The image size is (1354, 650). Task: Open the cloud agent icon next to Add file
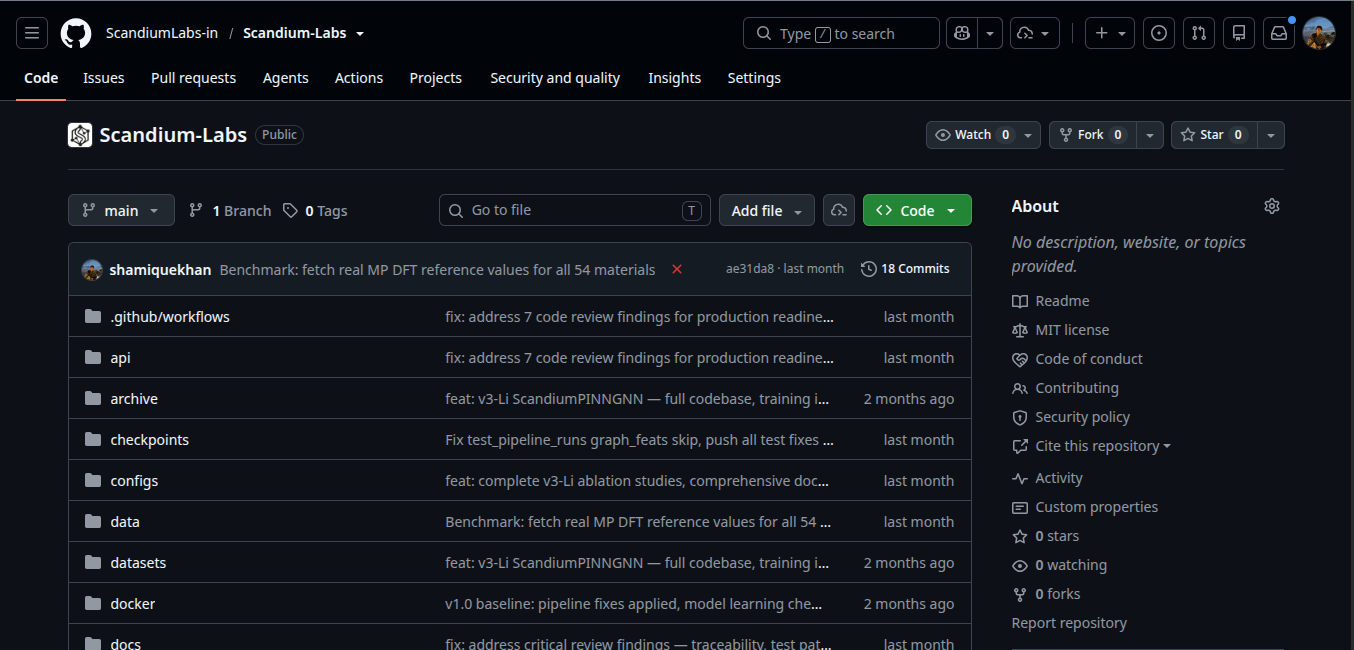pyautogui.click(x=839, y=210)
